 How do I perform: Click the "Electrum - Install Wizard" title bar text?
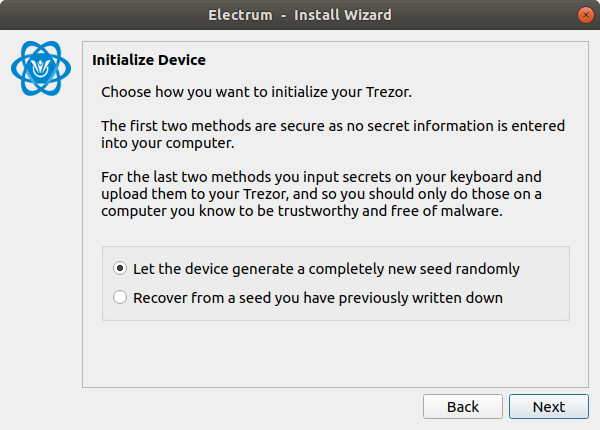tap(300, 15)
